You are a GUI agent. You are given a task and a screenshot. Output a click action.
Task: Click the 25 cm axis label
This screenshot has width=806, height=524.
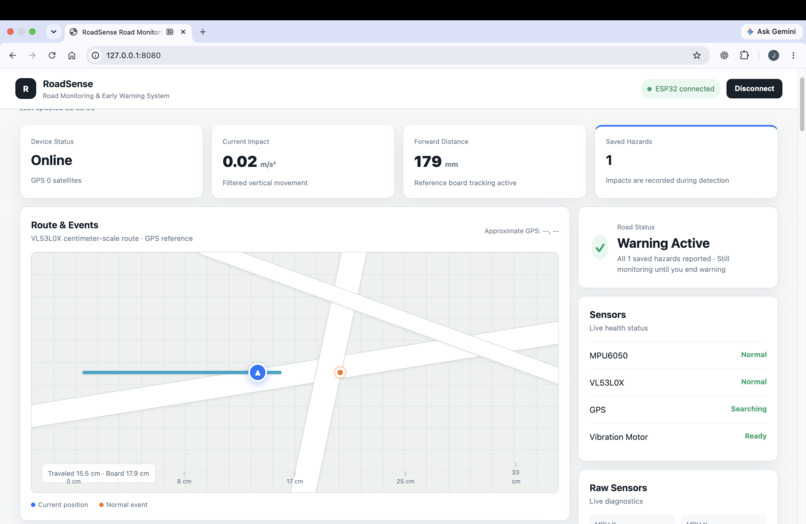pyautogui.click(x=405, y=481)
